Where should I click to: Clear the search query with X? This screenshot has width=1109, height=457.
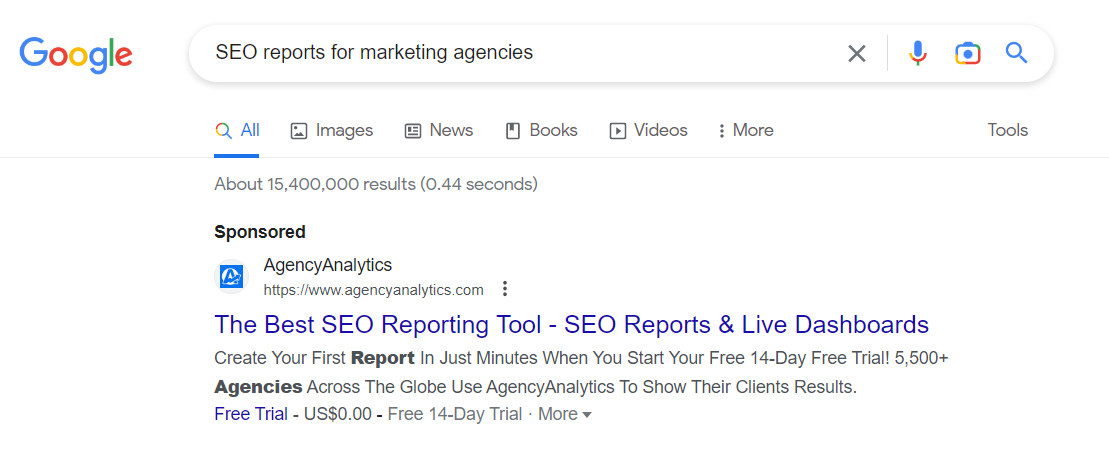857,53
